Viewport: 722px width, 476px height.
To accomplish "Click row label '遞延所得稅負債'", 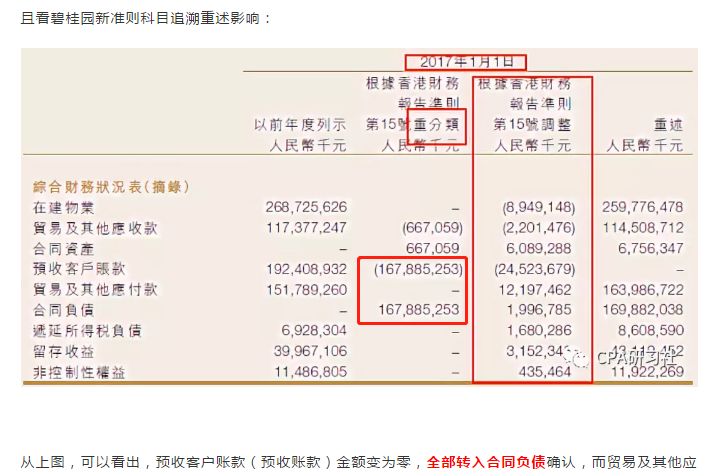I will [87, 331].
